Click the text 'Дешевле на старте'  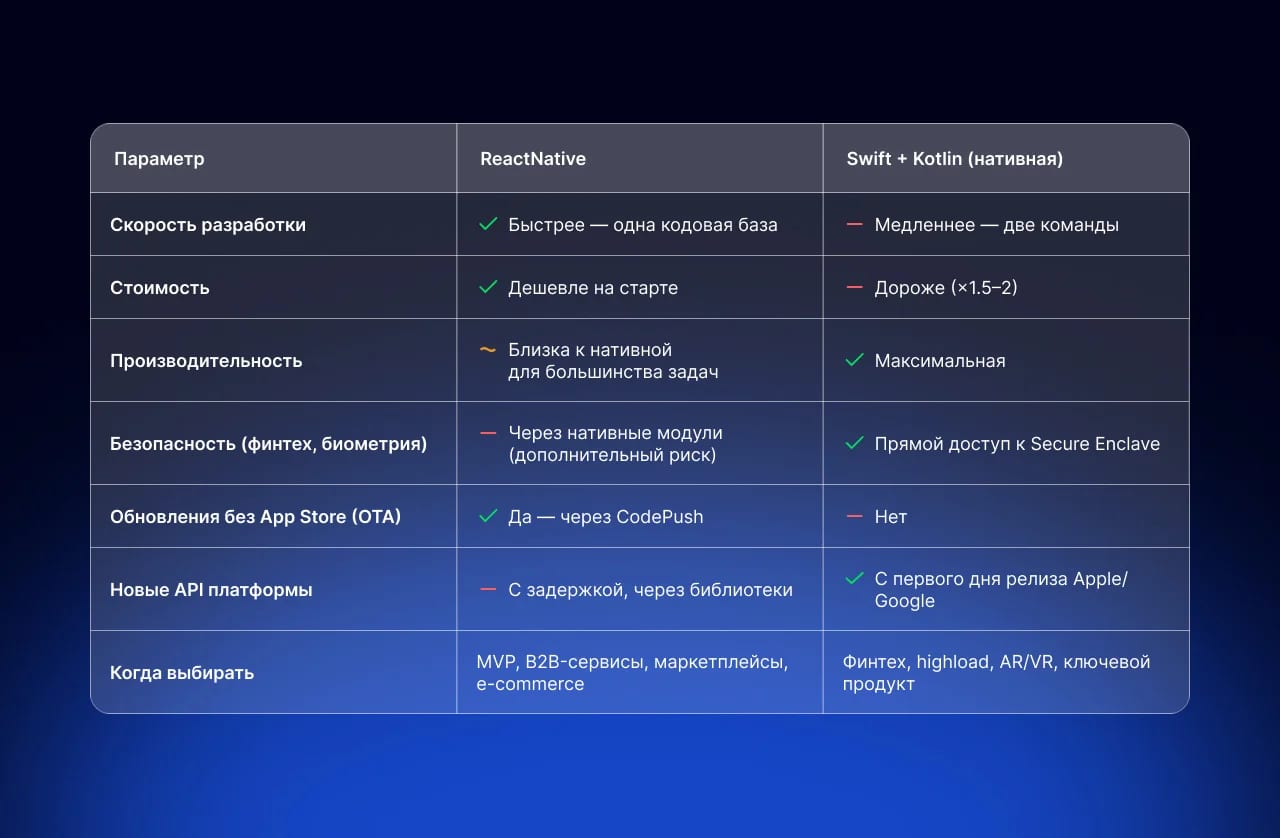[x=593, y=287]
